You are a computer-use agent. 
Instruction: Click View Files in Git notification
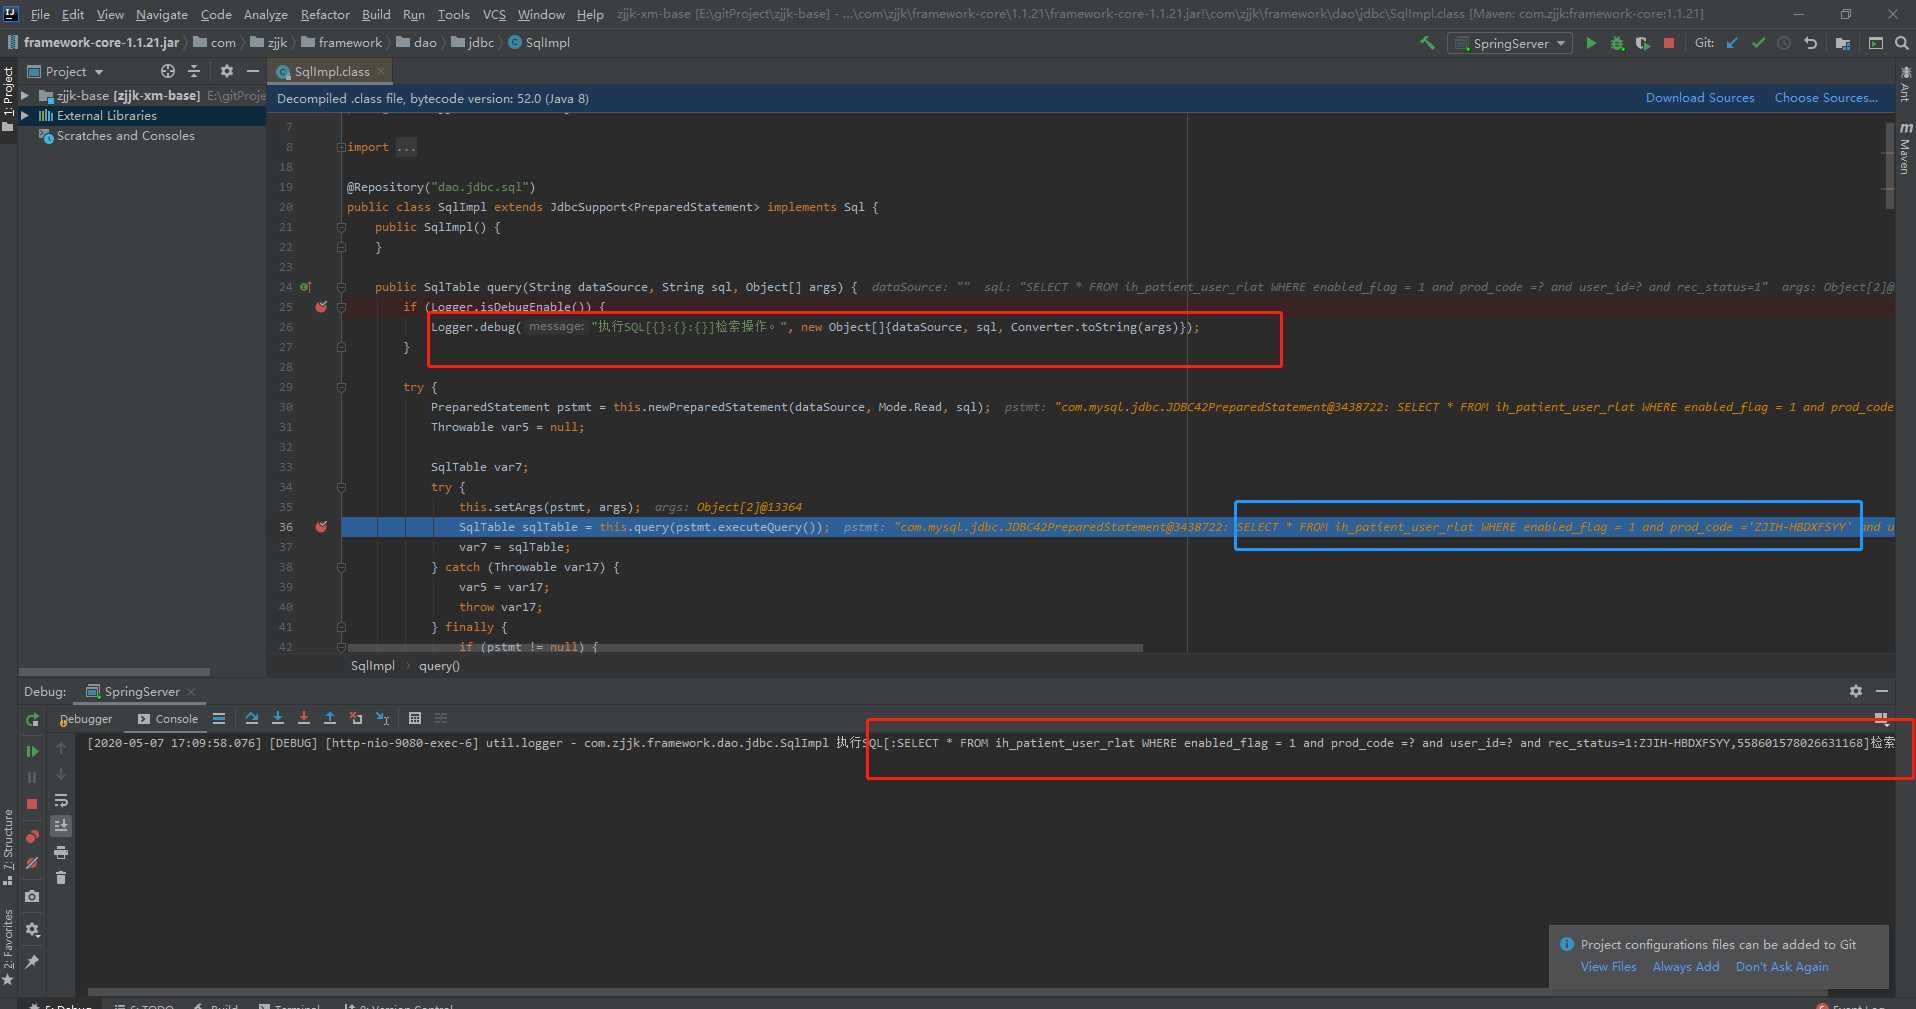pyautogui.click(x=1608, y=967)
